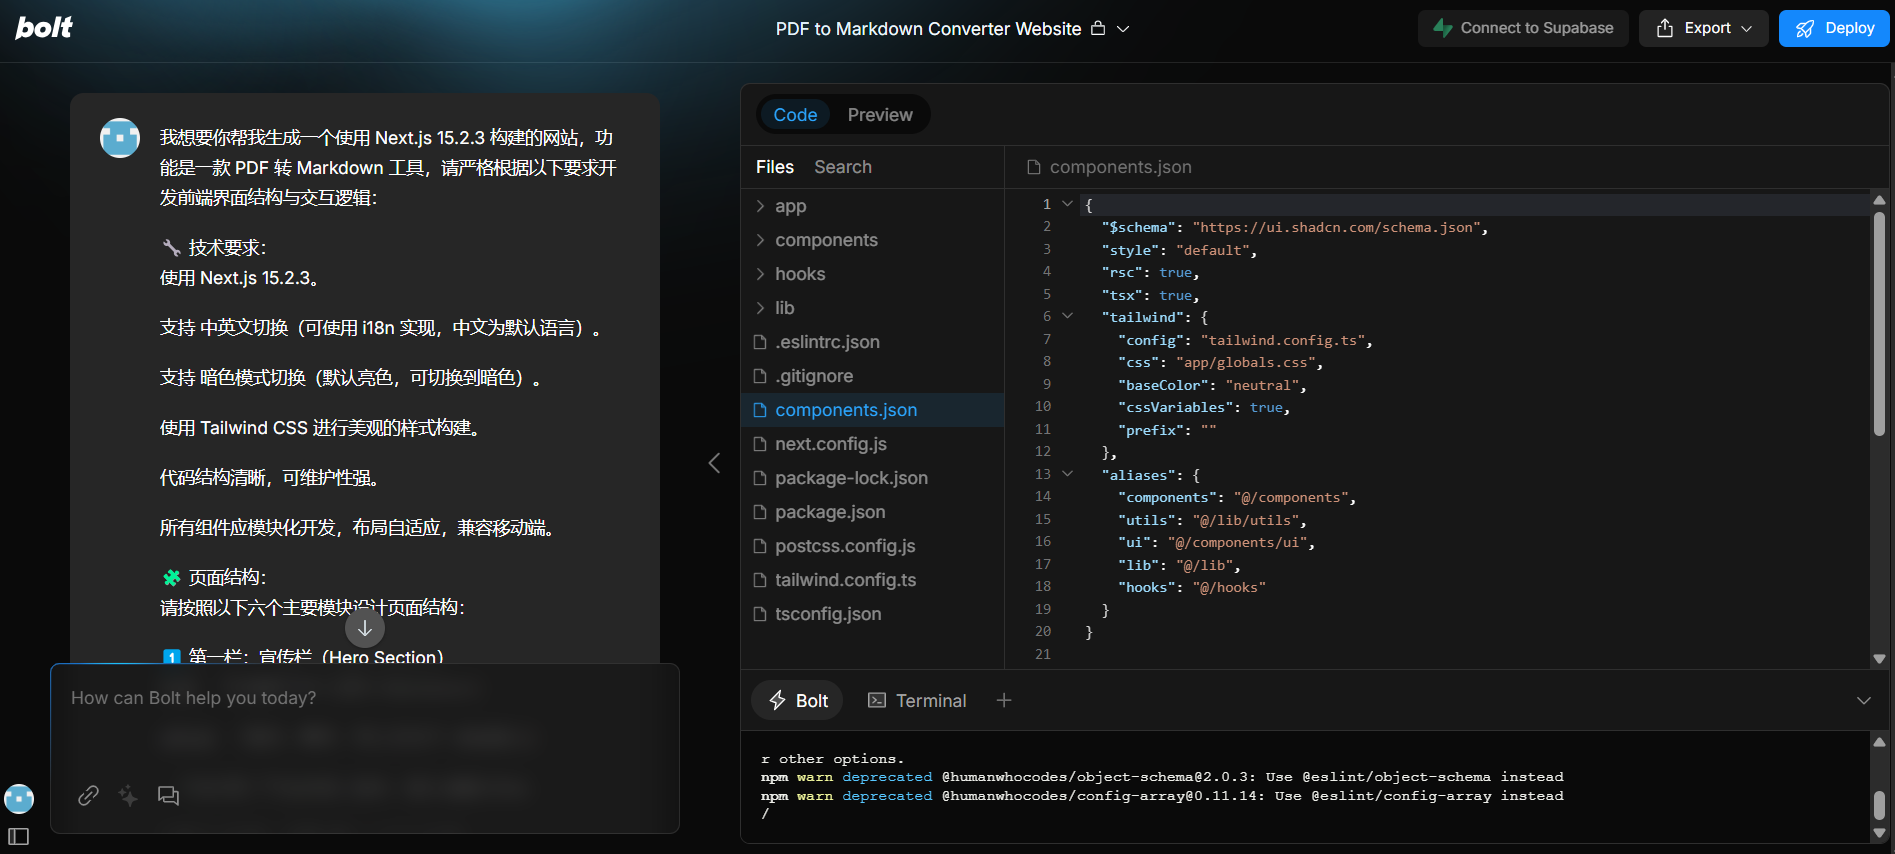The image size is (1895, 854).
Task: Open next.config.js file
Action: pyautogui.click(x=872, y=444)
